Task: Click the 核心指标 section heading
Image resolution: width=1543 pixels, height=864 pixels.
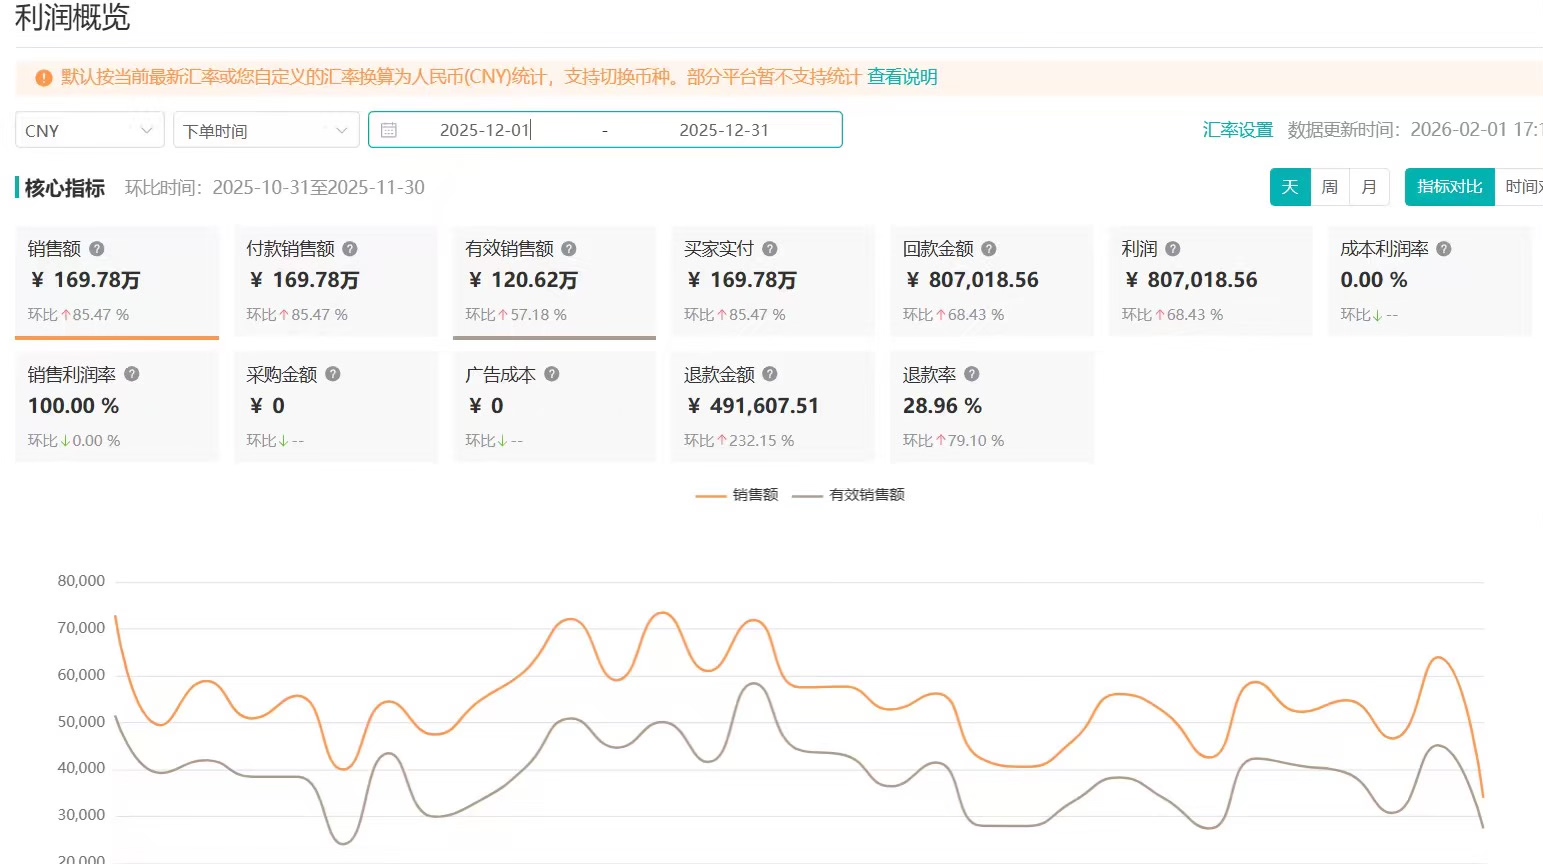Action: pos(64,188)
